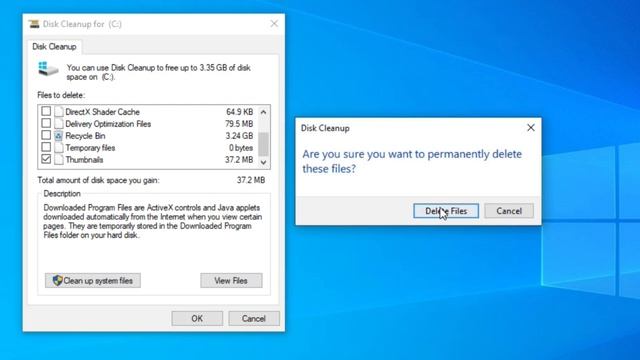The height and width of the screenshot is (360, 640).
Task: Enable DirectX Shader Cache checkbox
Action: (x=46, y=111)
